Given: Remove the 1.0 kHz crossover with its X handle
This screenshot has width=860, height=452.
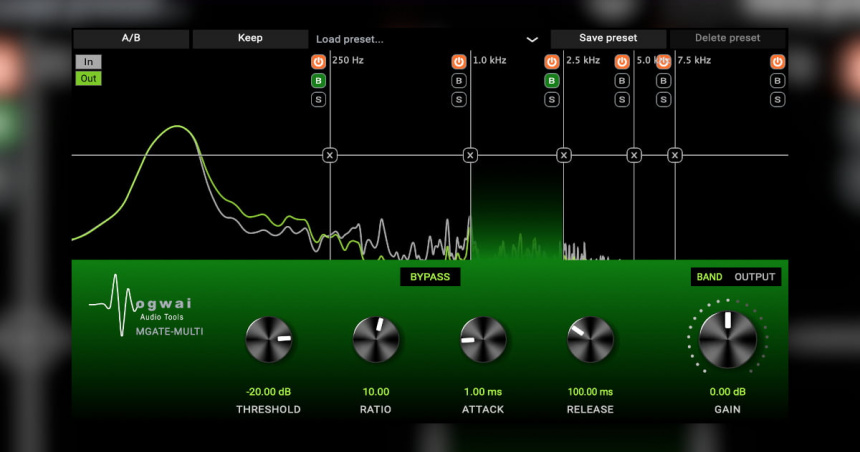Looking at the screenshot, I should tap(470, 155).
